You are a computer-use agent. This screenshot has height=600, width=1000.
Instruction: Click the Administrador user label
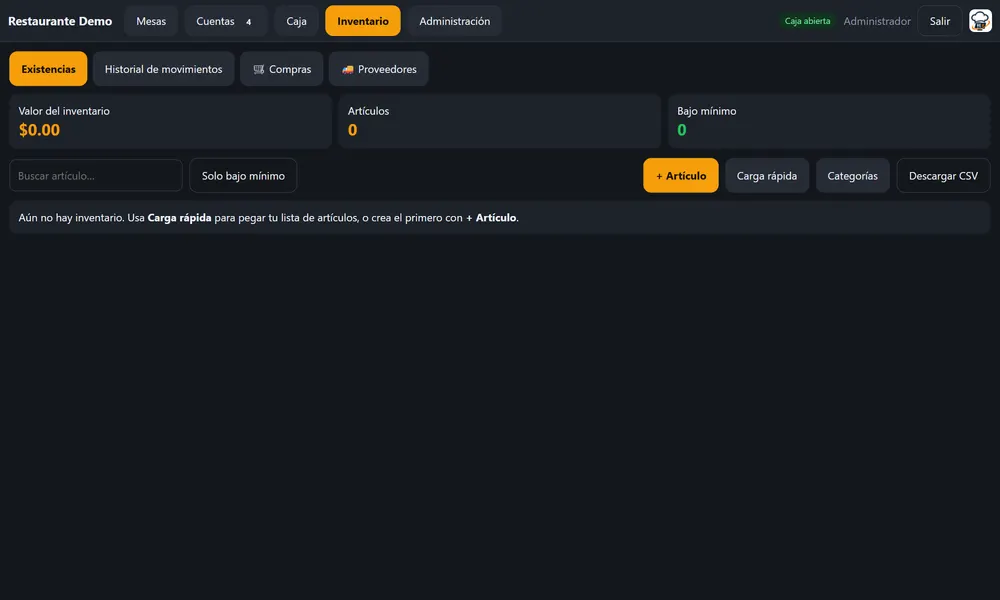[877, 21]
